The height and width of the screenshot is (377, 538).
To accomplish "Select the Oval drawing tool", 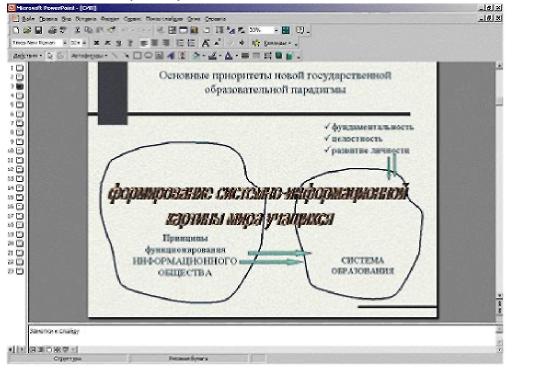I will point(148,56).
